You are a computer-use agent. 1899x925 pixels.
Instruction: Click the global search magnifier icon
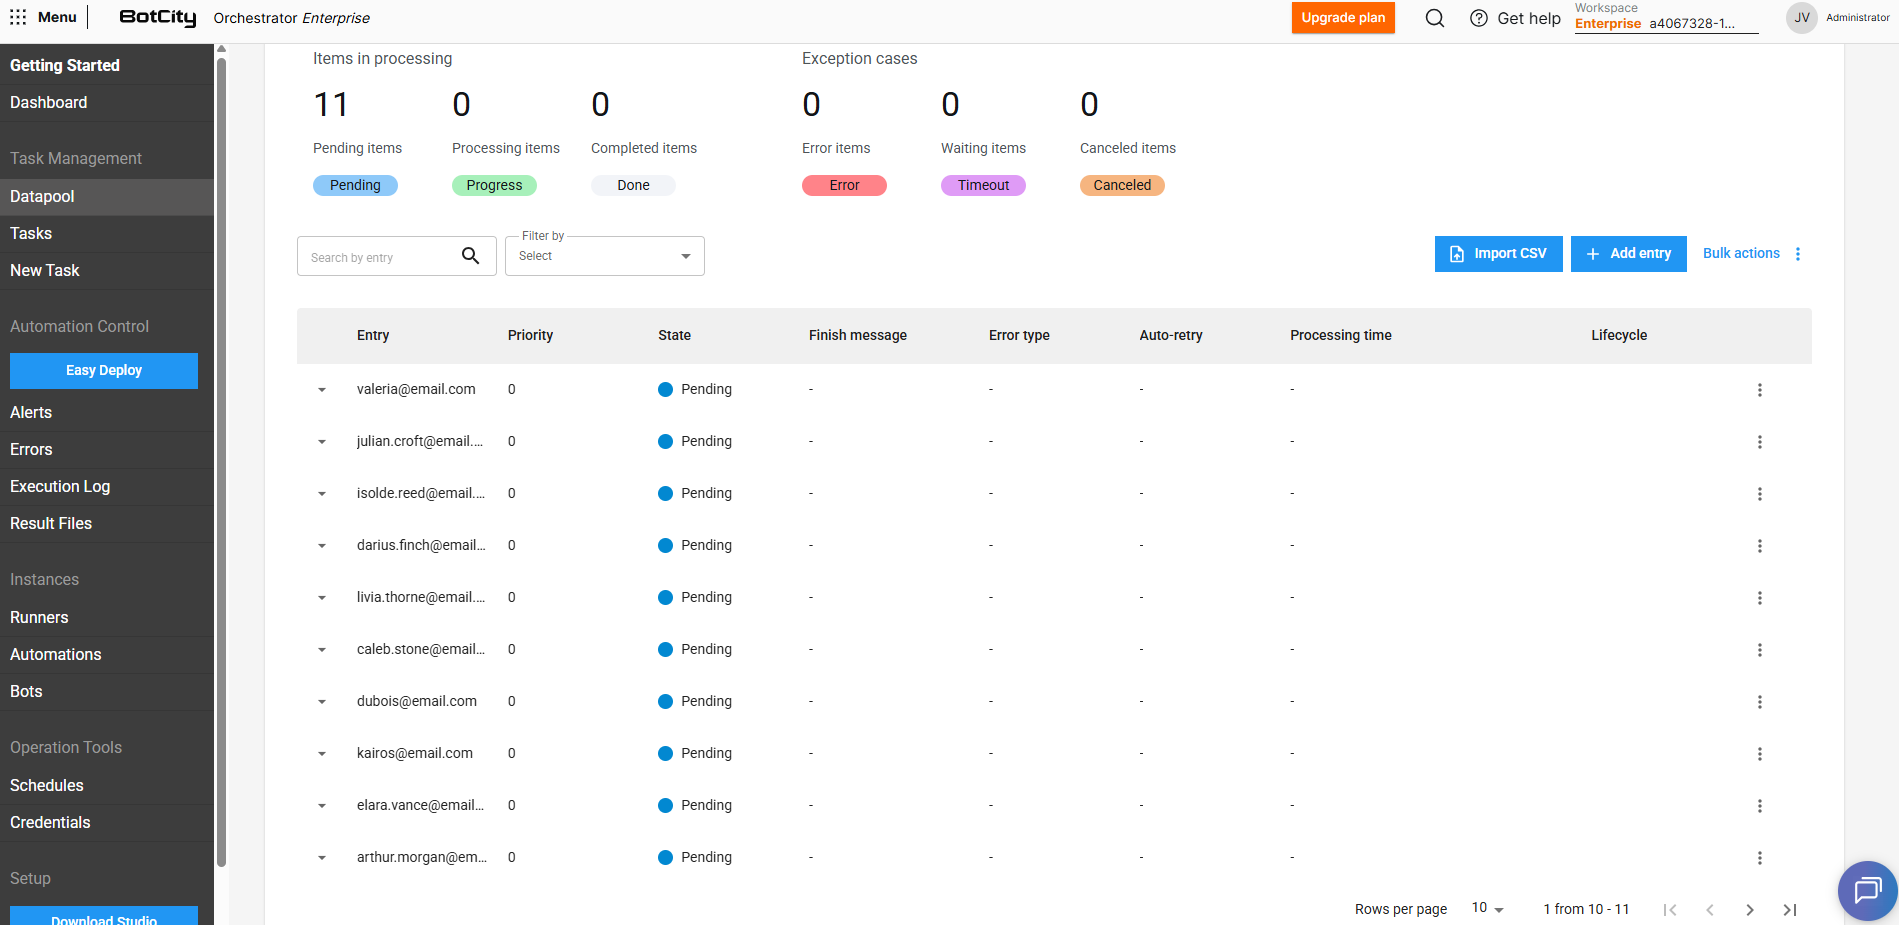coord(1434,18)
